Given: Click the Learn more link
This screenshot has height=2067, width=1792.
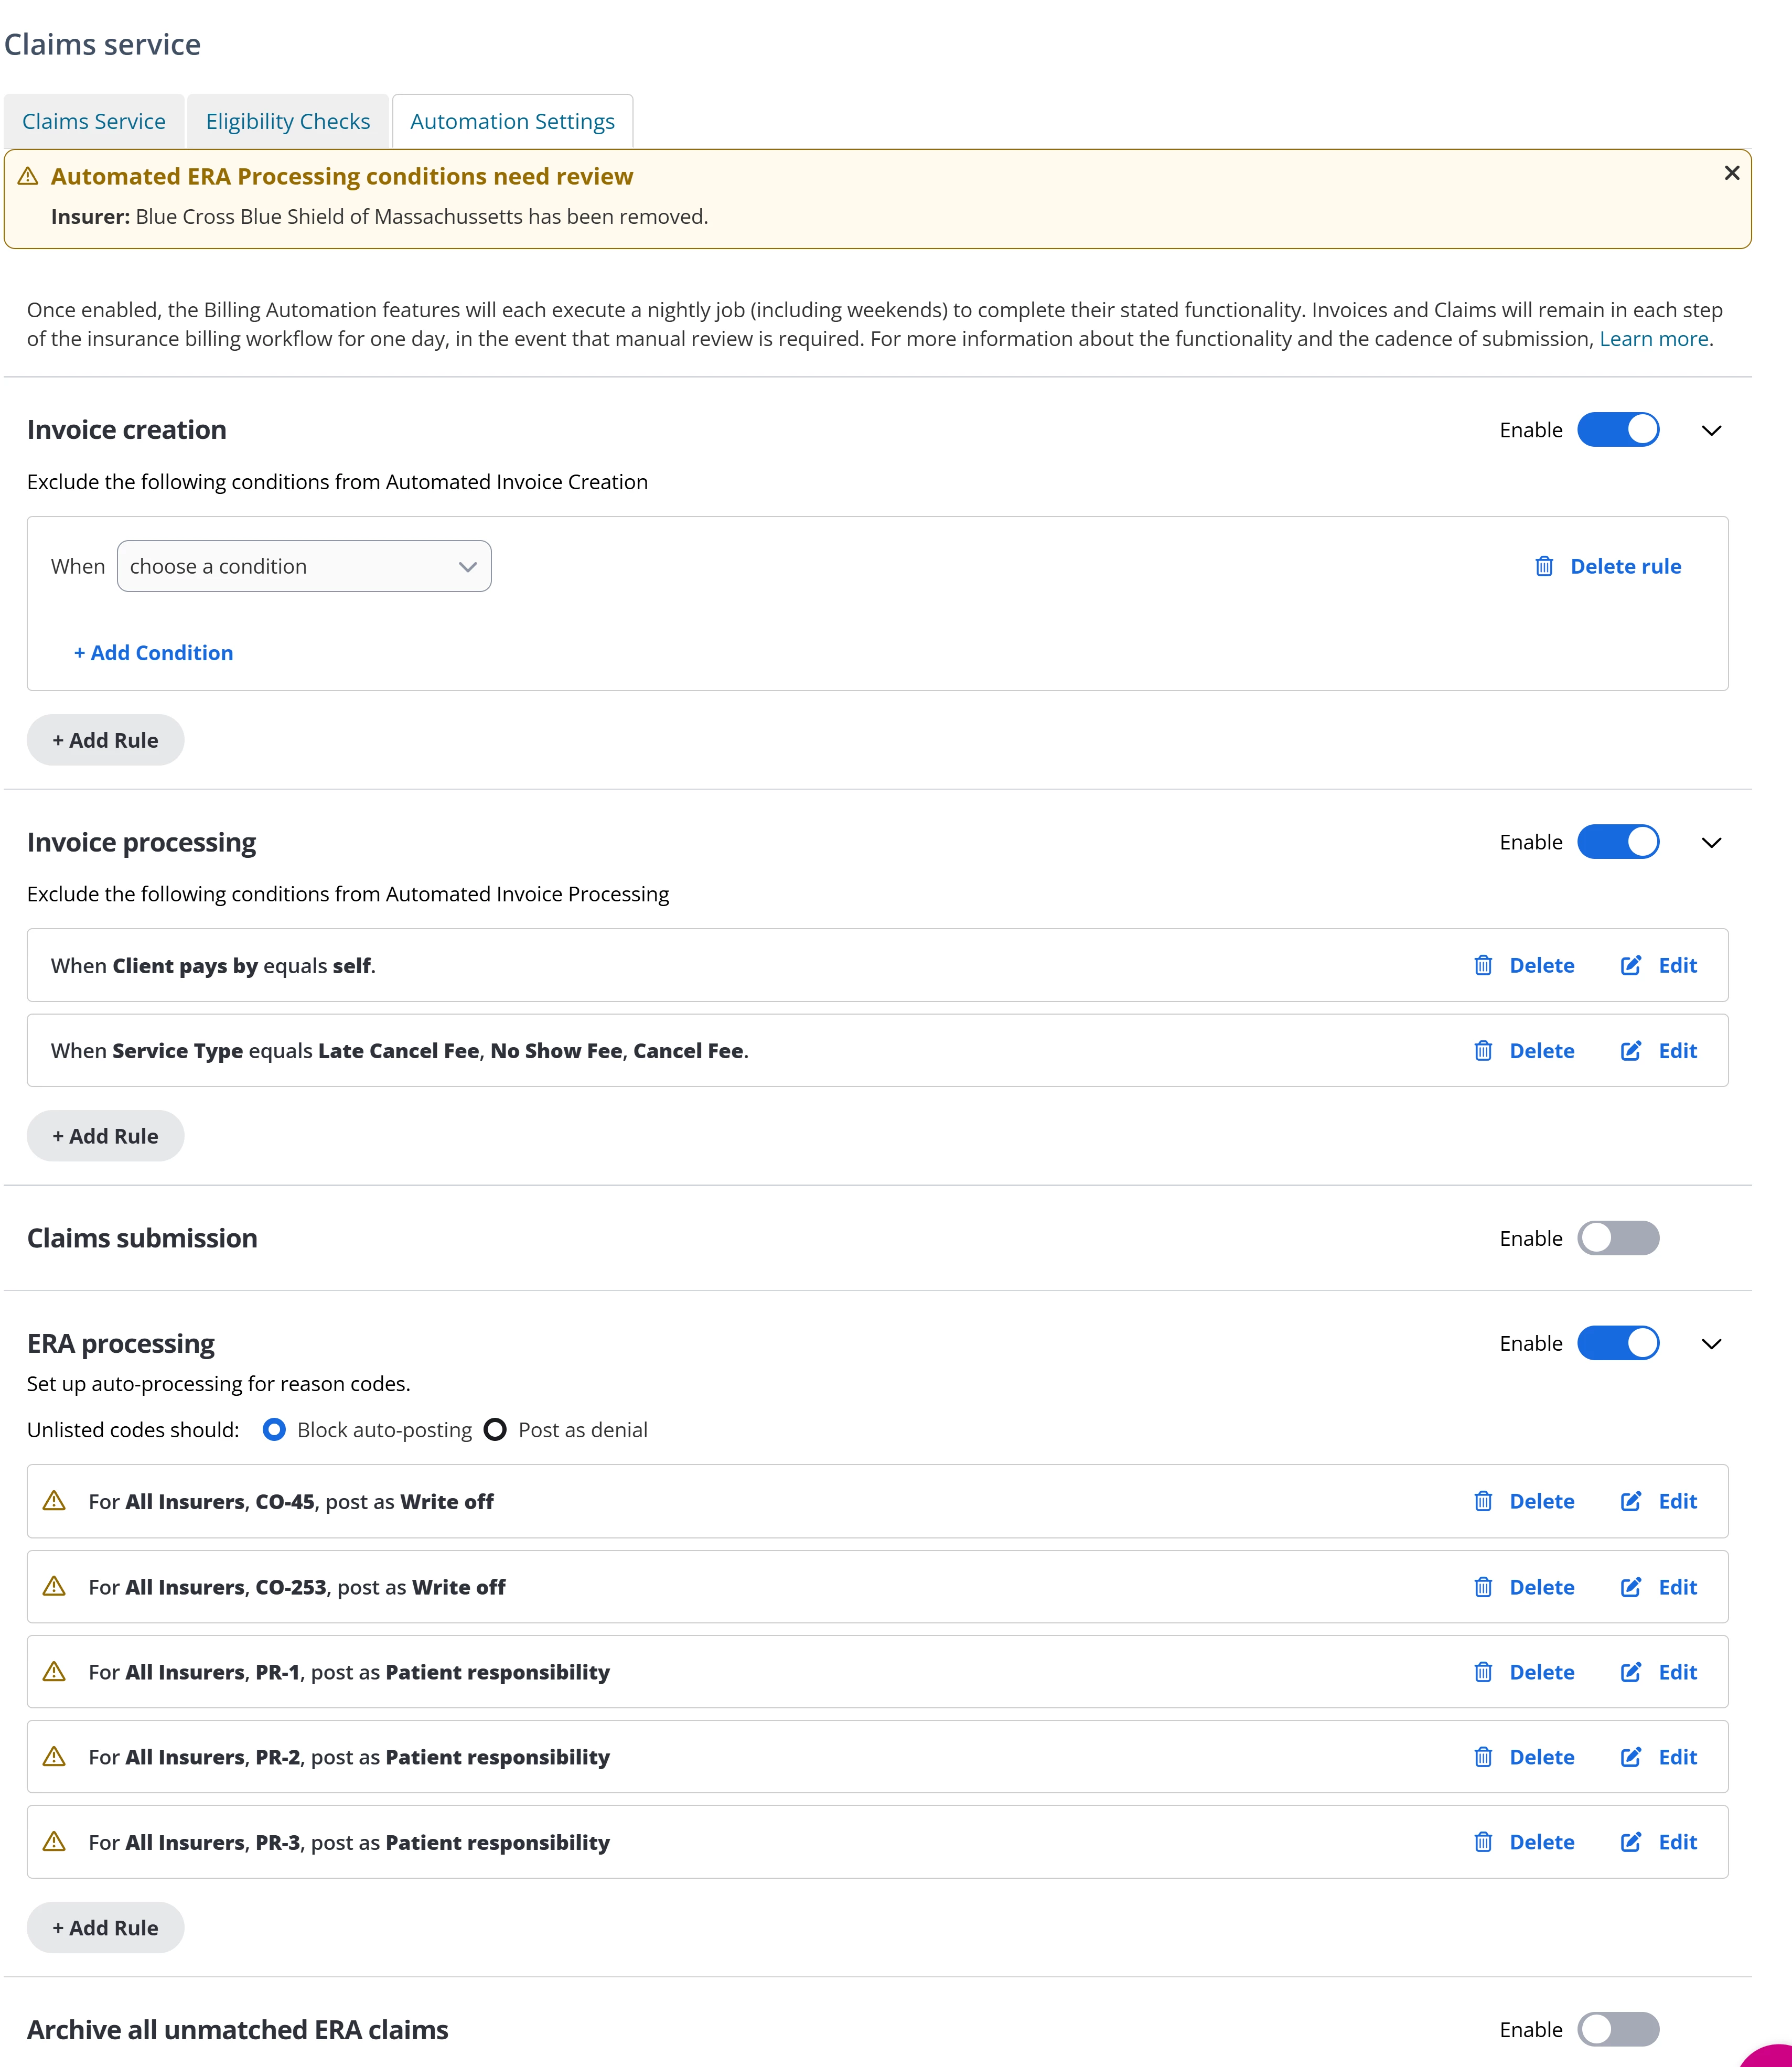Looking at the screenshot, I should pos(1653,339).
